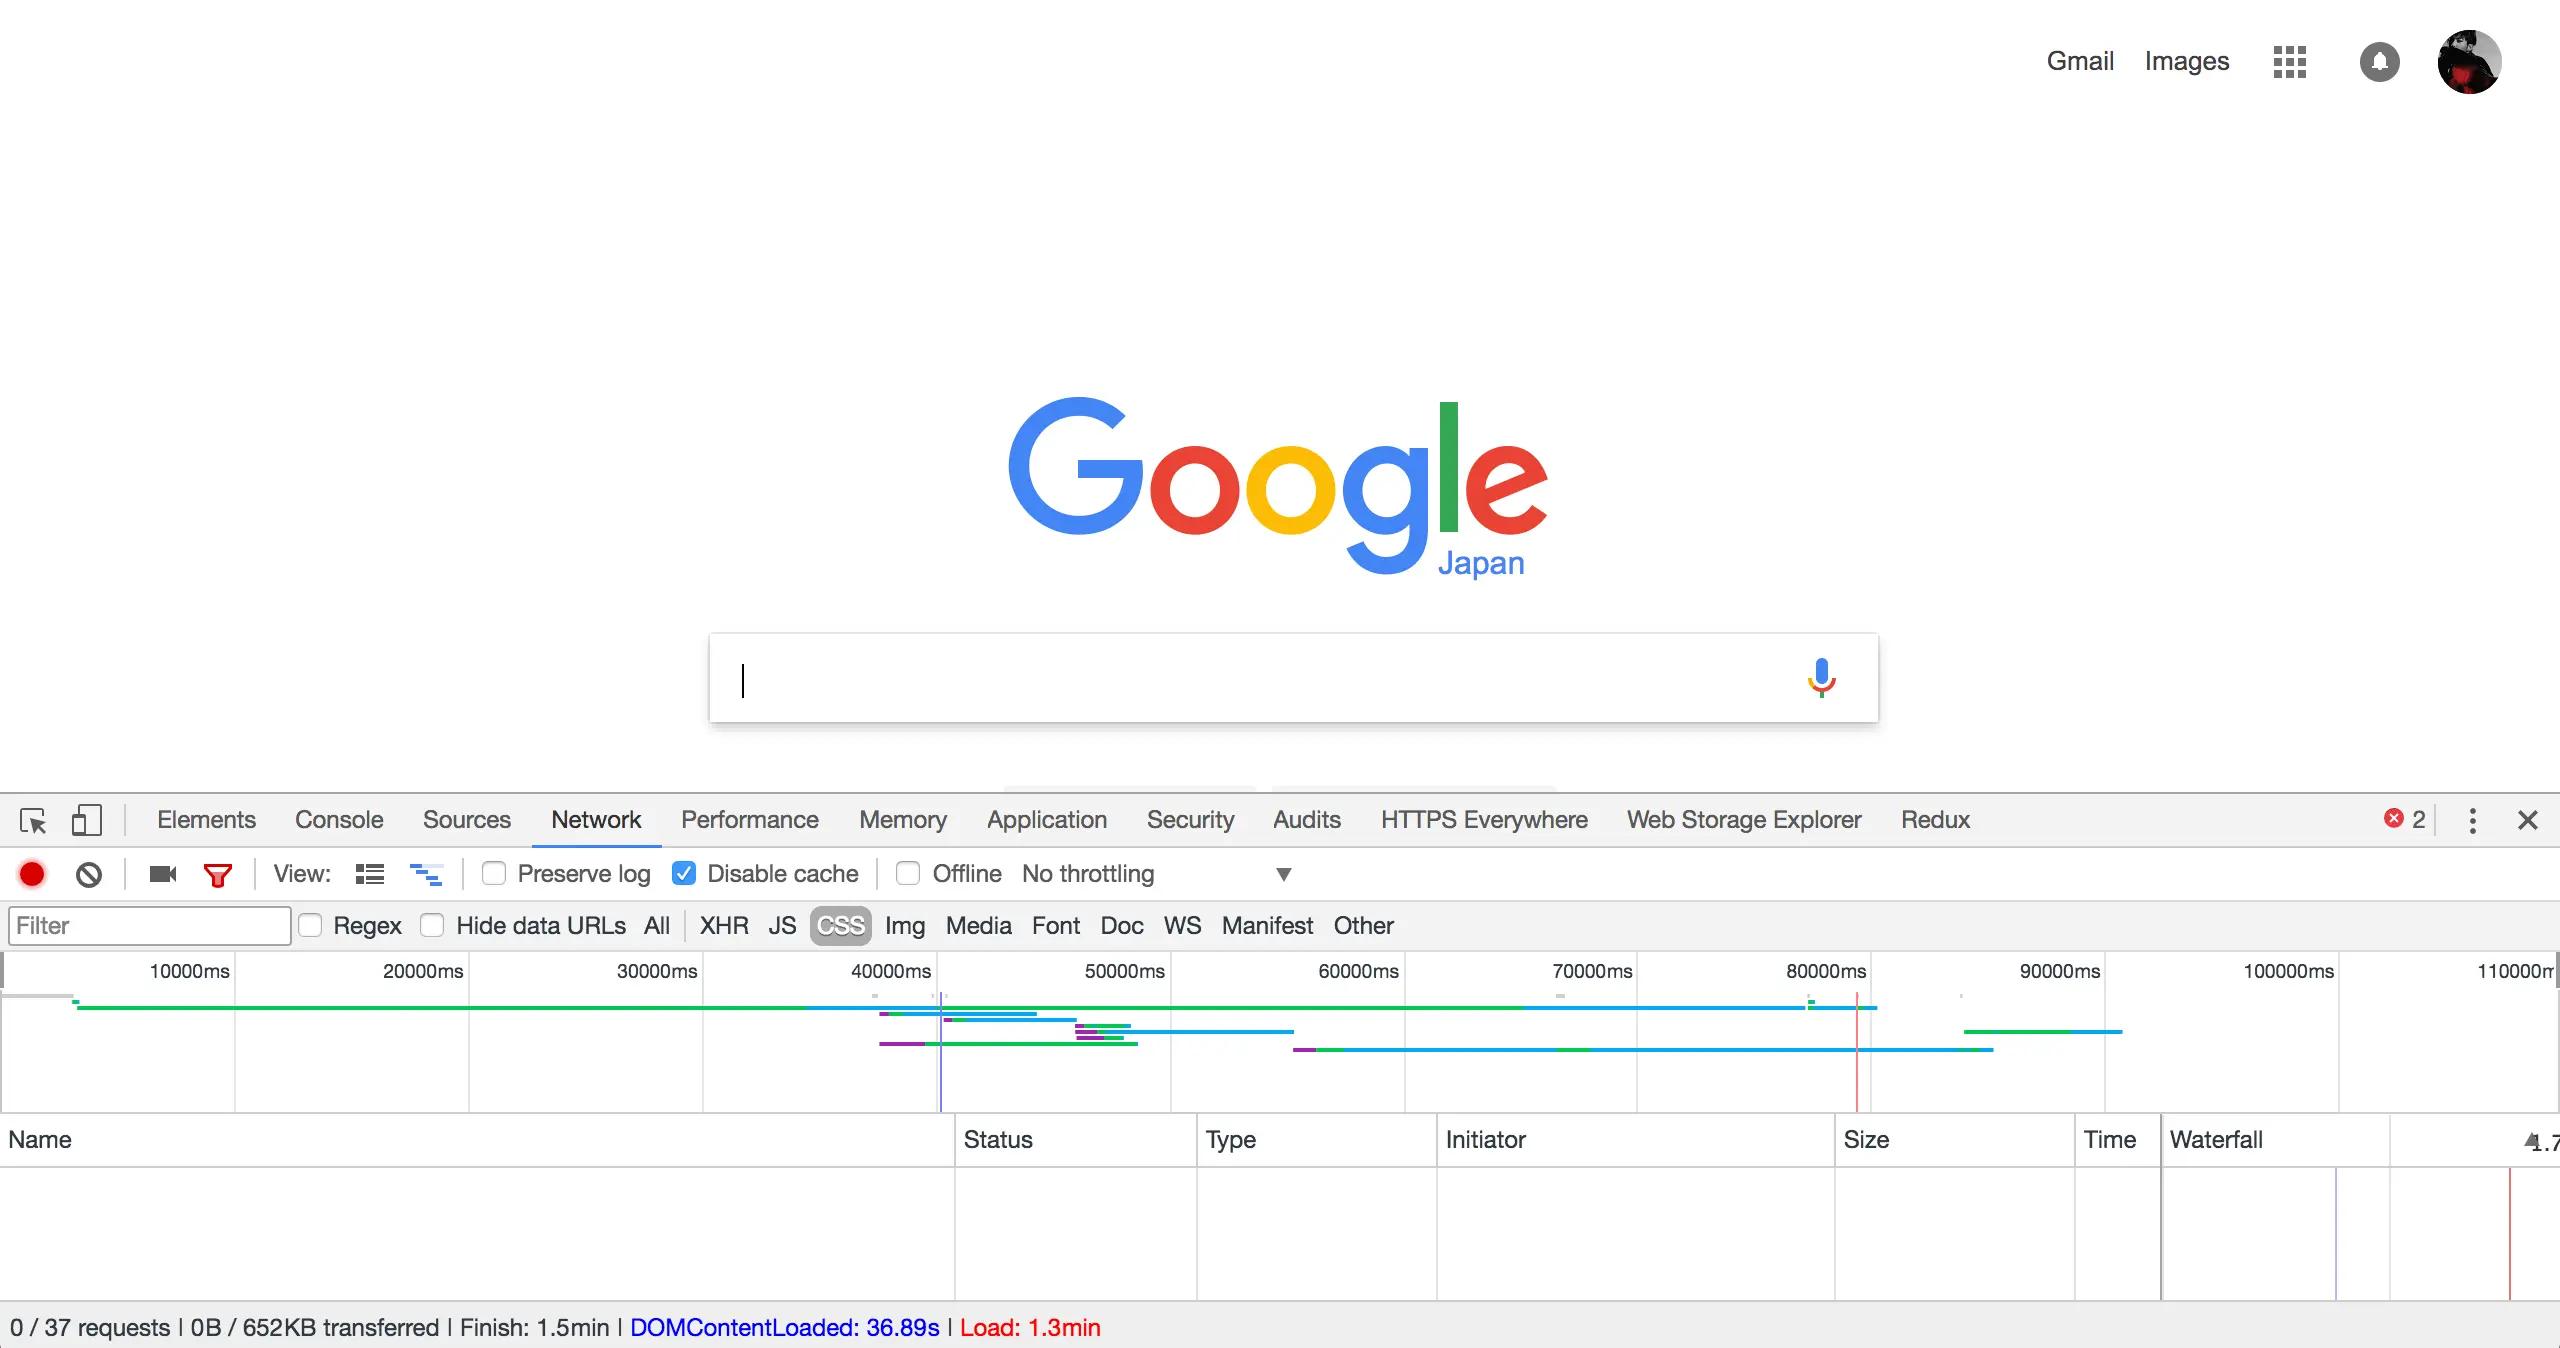2560x1348 pixels.
Task: Switch to waterfall view using the view icon
Action: pyautogui.click(x=427, y=873)
